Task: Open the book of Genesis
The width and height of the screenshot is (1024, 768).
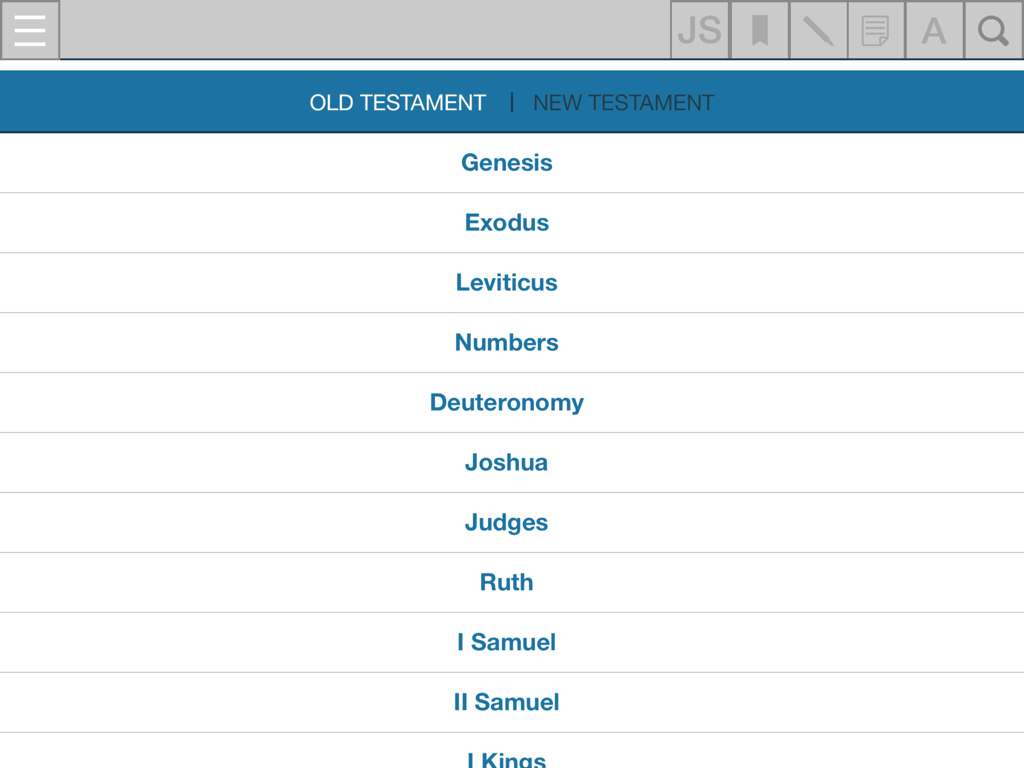Action: point(507,162)
